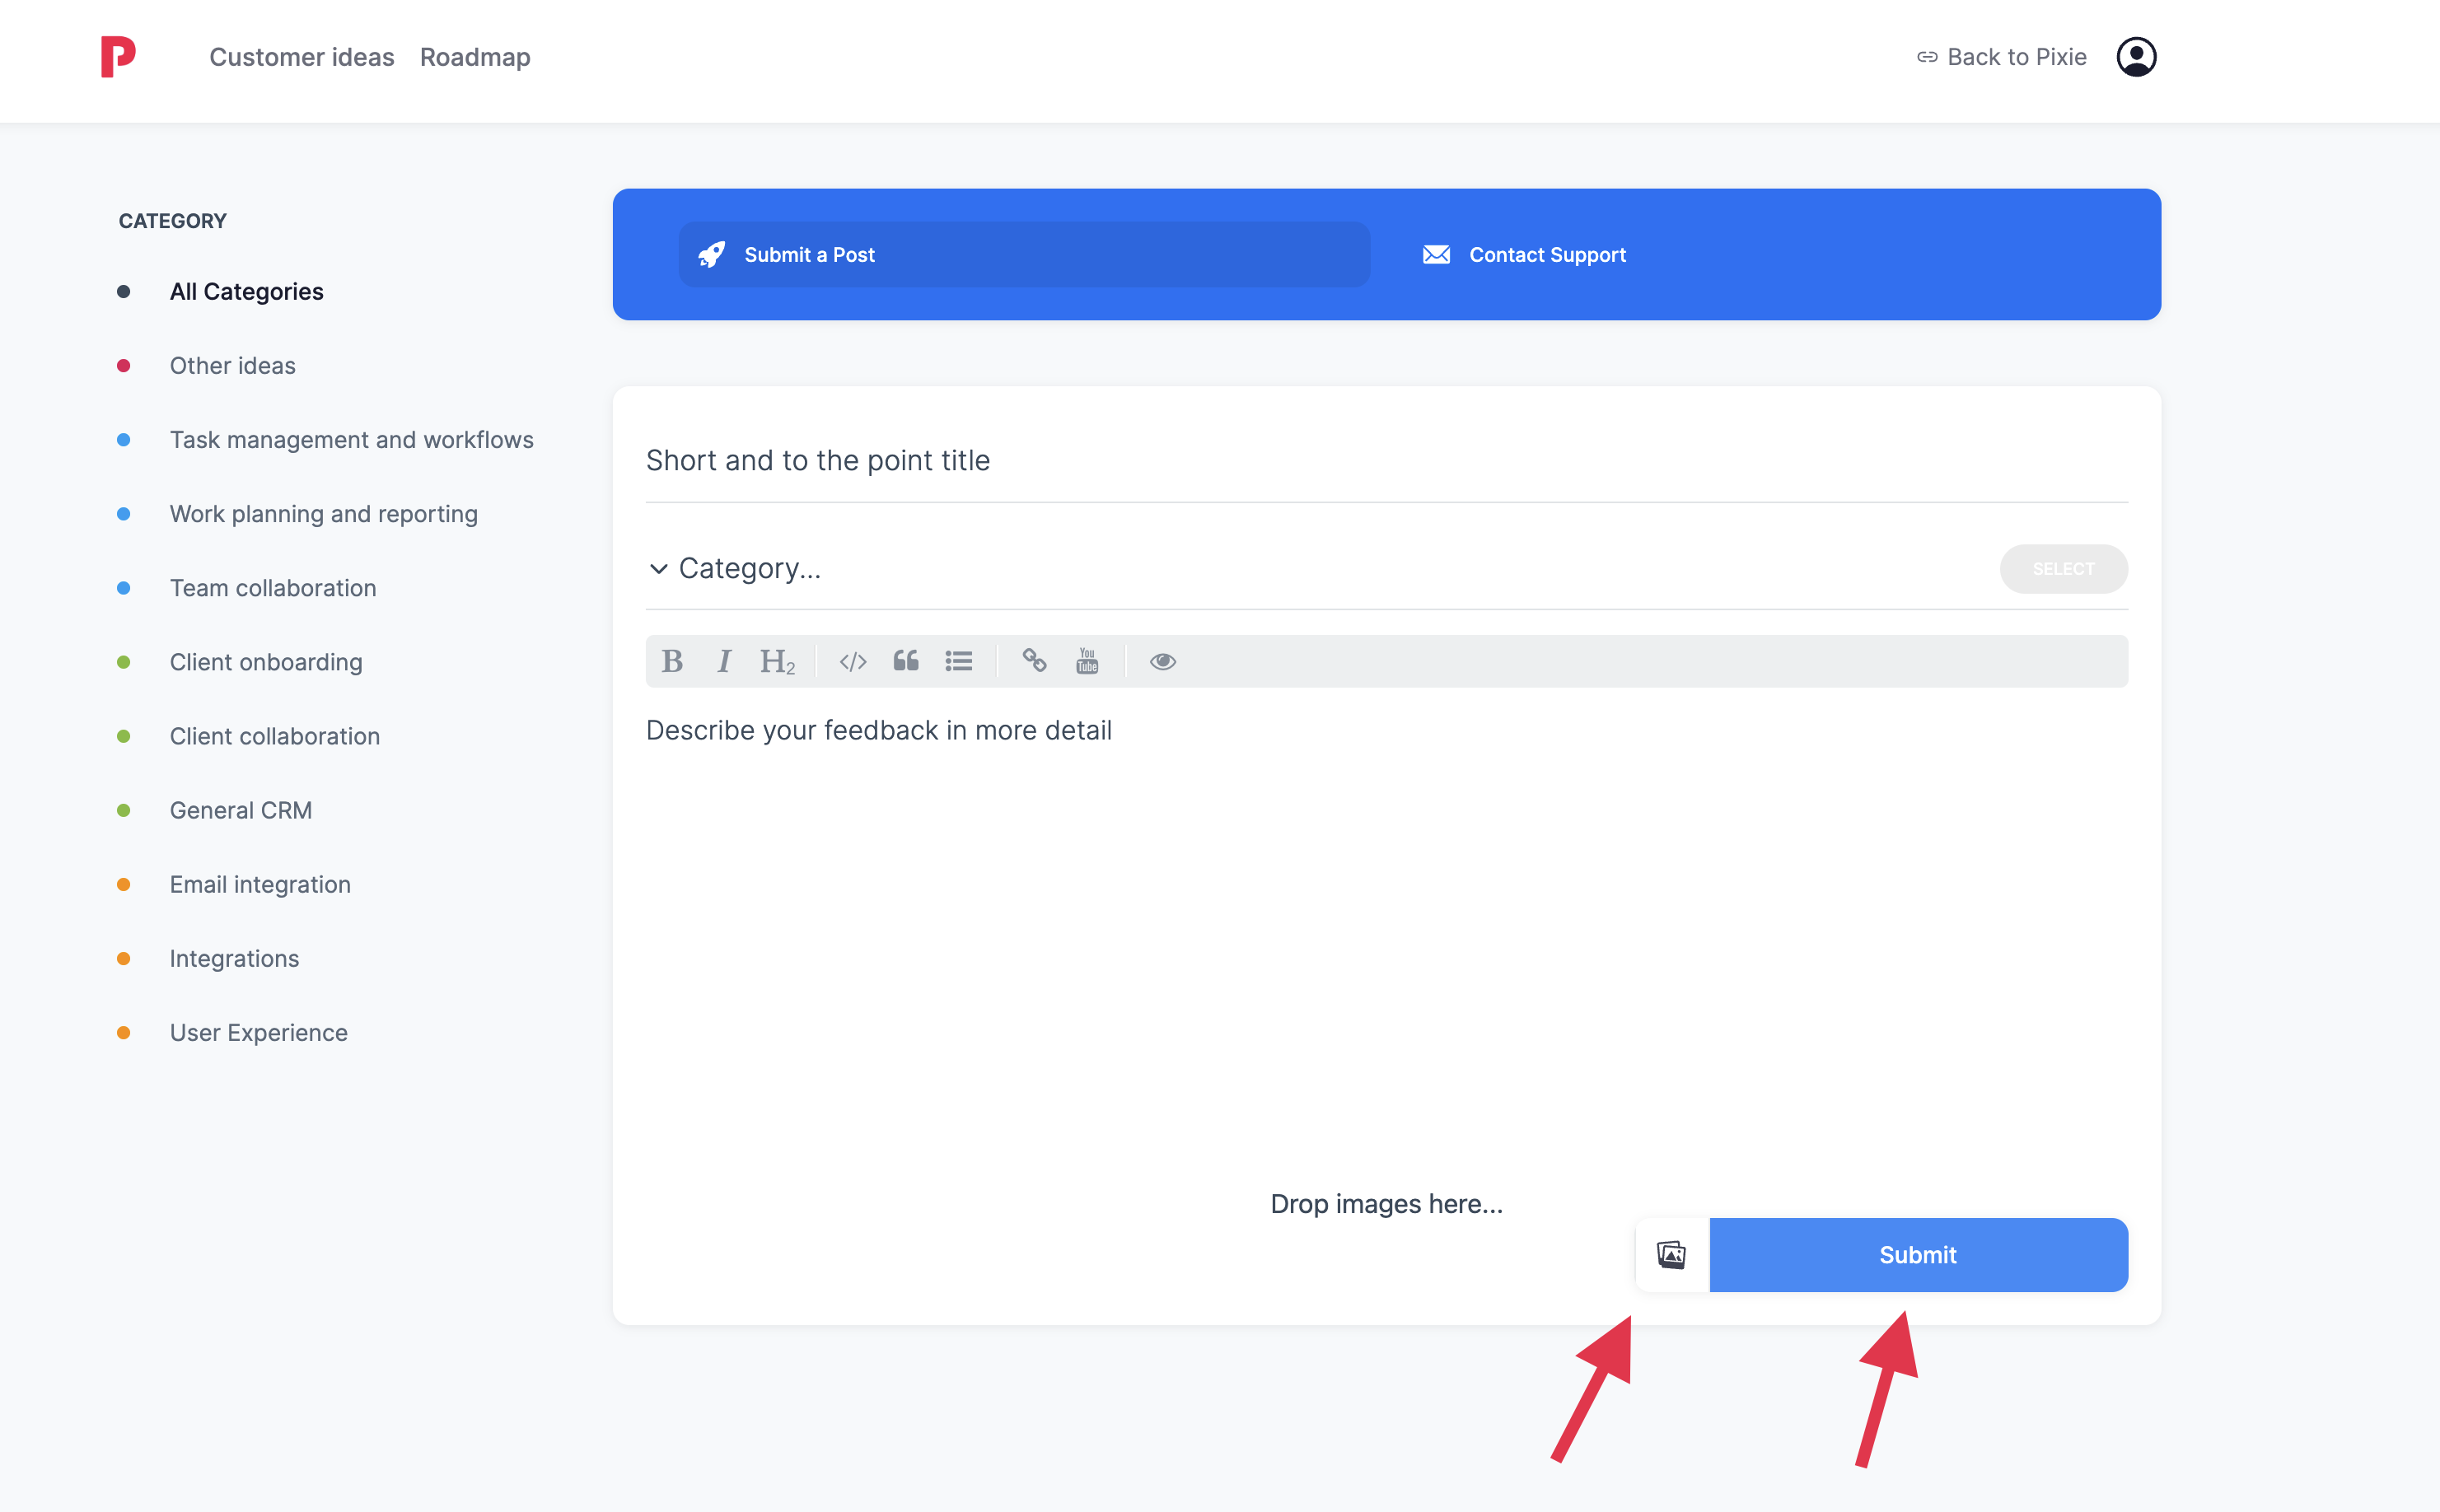Screen dimensions: 2440x1512
Task: Click the blue Submit button
Action: click(x=1917, y=1254)
